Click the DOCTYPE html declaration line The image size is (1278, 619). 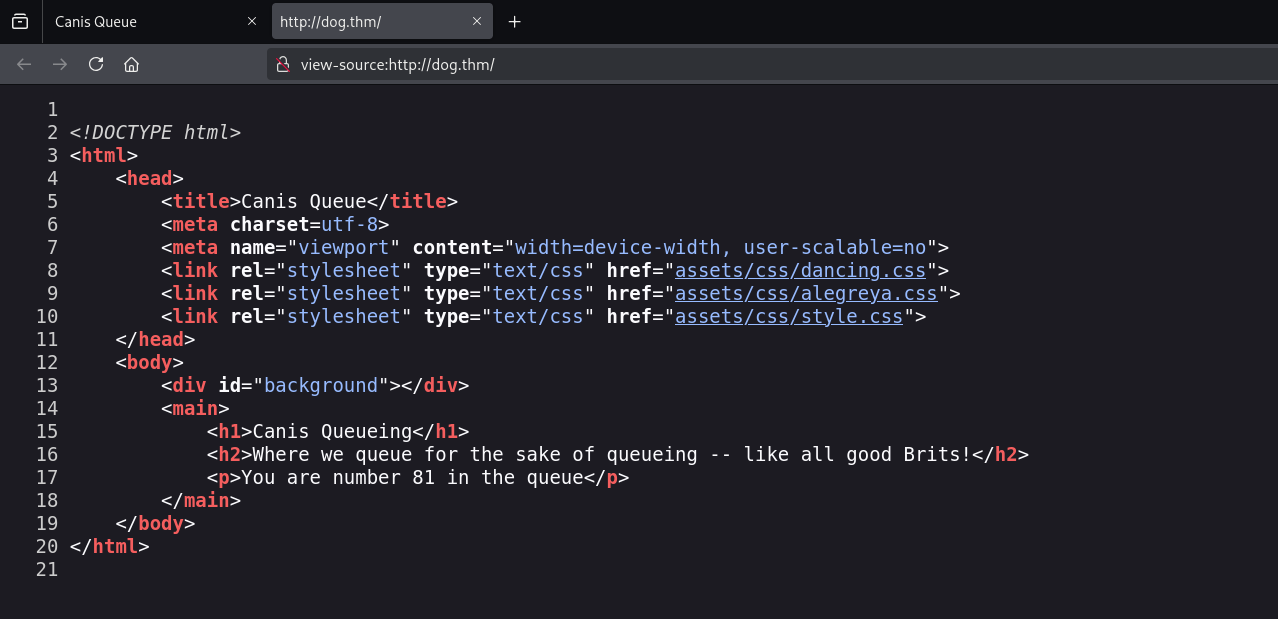tap(155, 132)
